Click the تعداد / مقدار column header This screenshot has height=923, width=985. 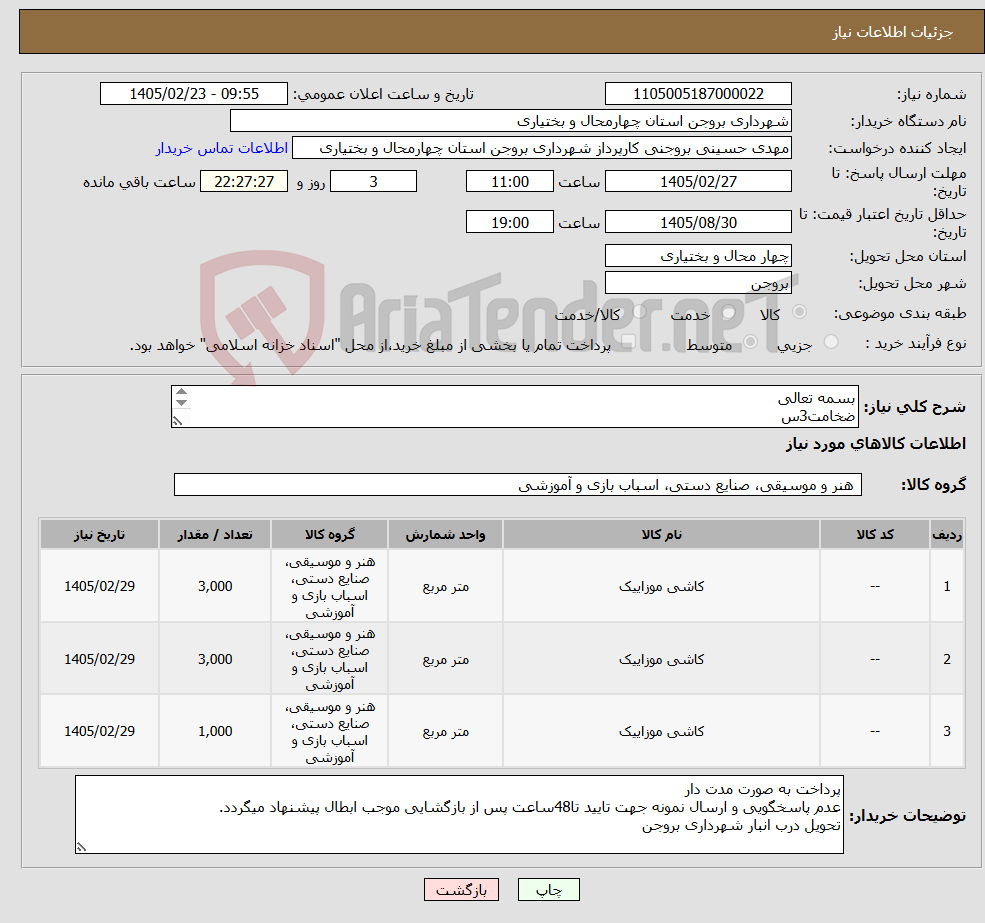click(215, 534)
